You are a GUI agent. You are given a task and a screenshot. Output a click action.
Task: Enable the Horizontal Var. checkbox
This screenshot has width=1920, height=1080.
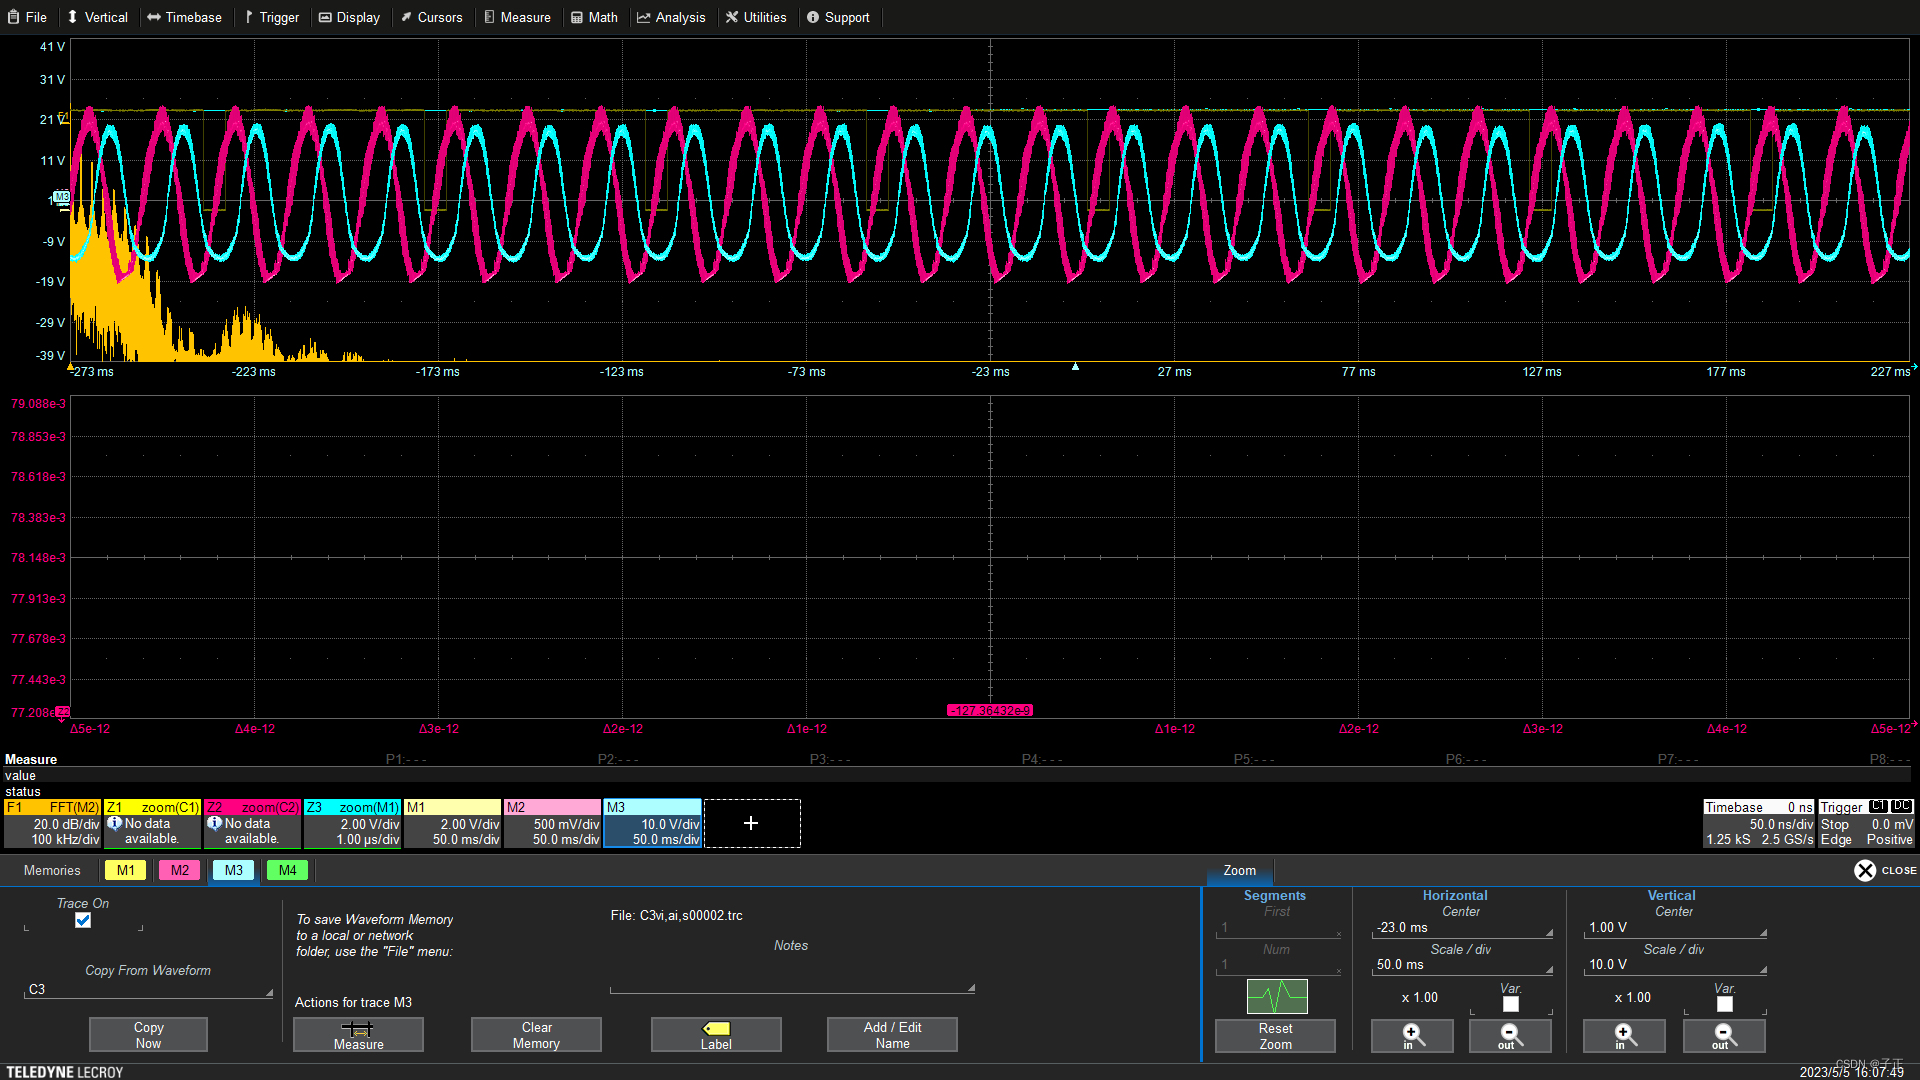[x=1510, y=1004]
